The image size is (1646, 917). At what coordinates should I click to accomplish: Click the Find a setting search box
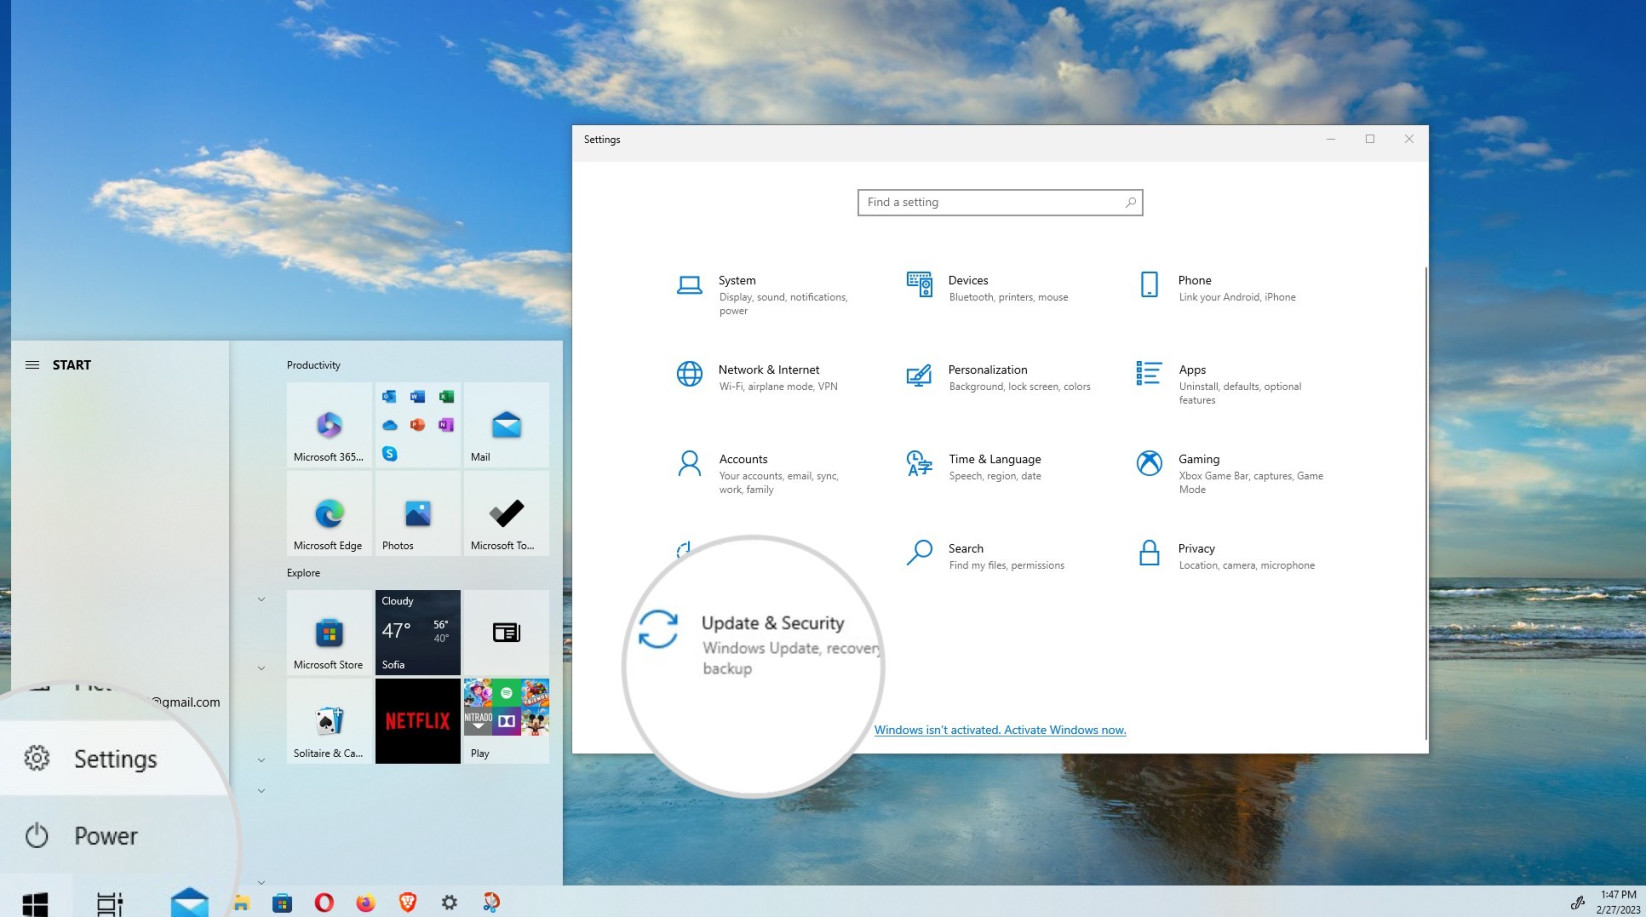point(1000,202)
